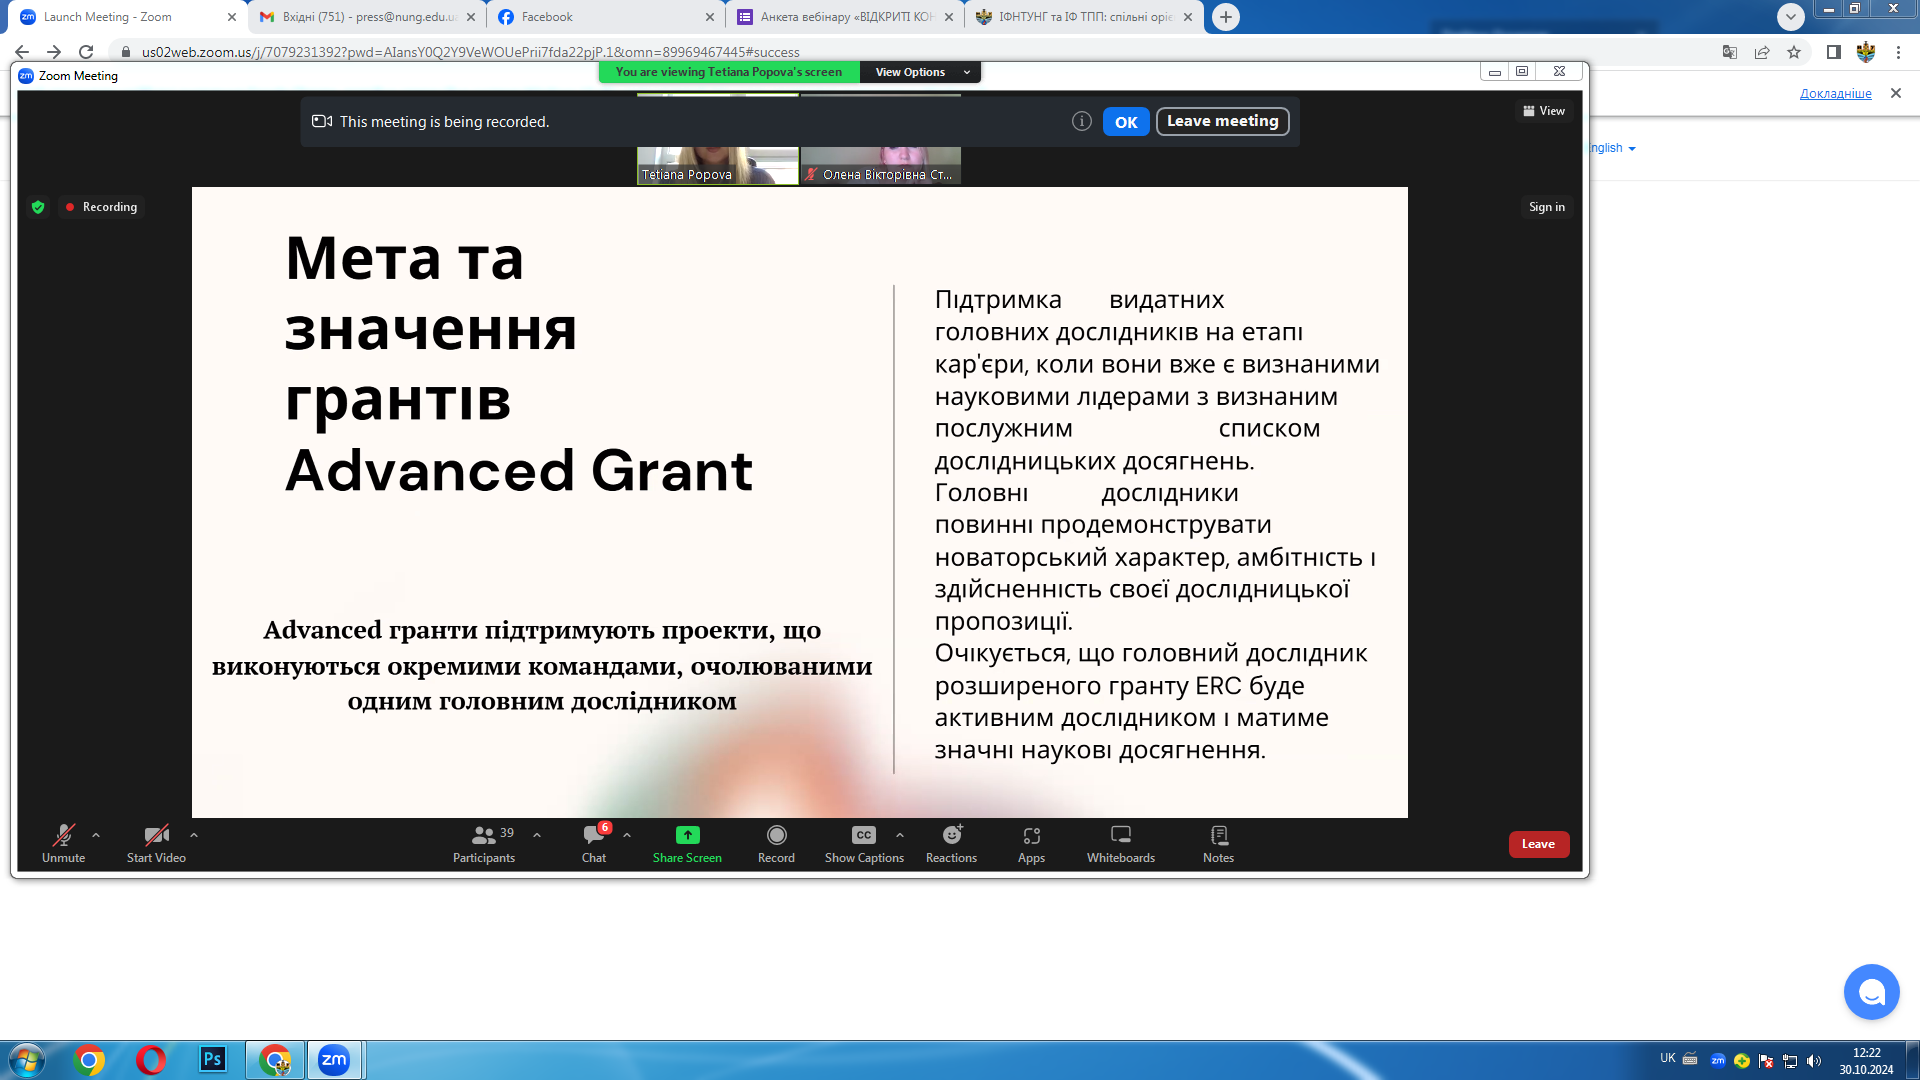Open the Chat panel
The image size is (1920, 1080).
(x=594, y=843)
